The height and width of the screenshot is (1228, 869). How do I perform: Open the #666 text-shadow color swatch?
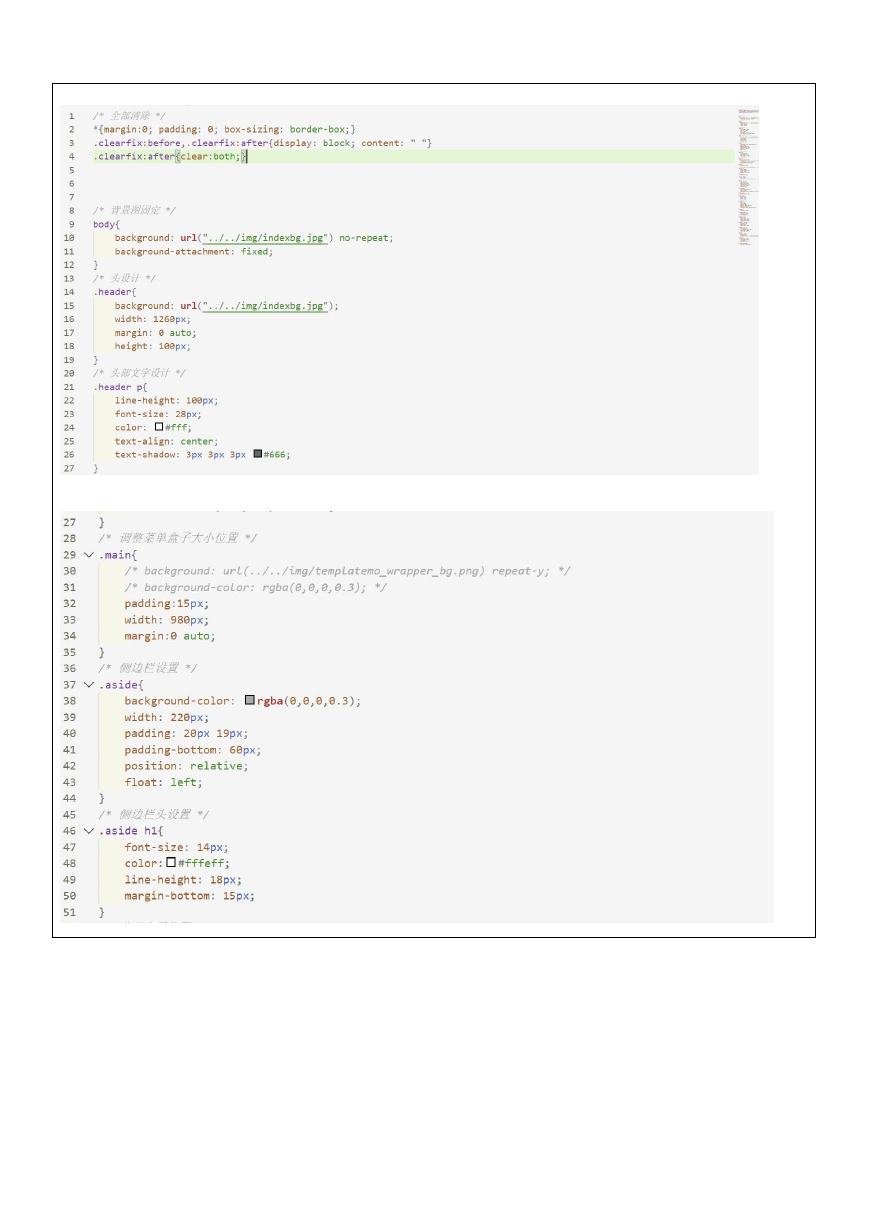[x=257, y=454]
